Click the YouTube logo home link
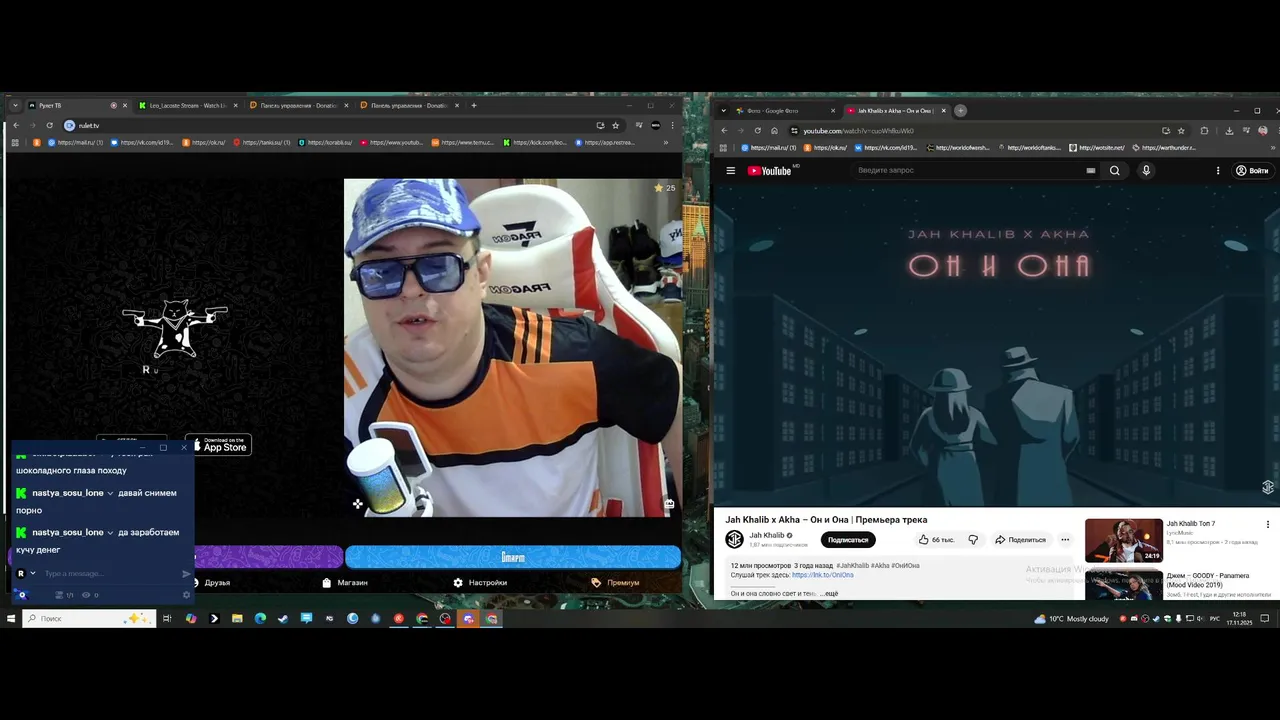Screen dimensions: 1280x720 click(x=769, y=171)
